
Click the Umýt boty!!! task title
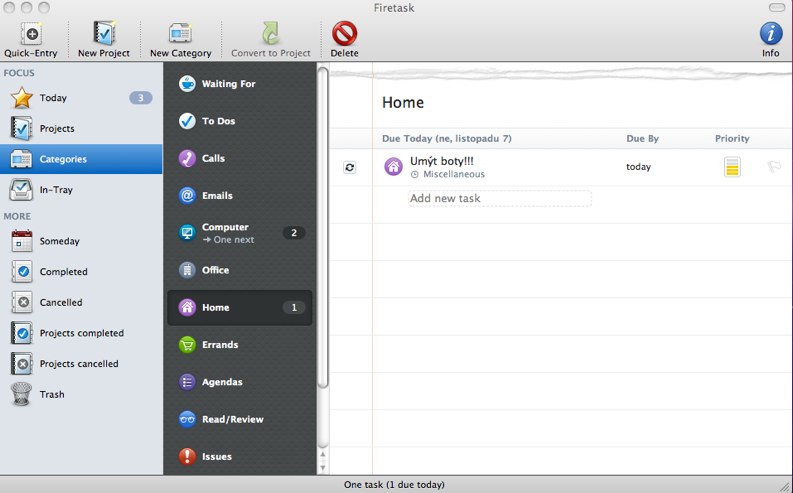(442, 161)
